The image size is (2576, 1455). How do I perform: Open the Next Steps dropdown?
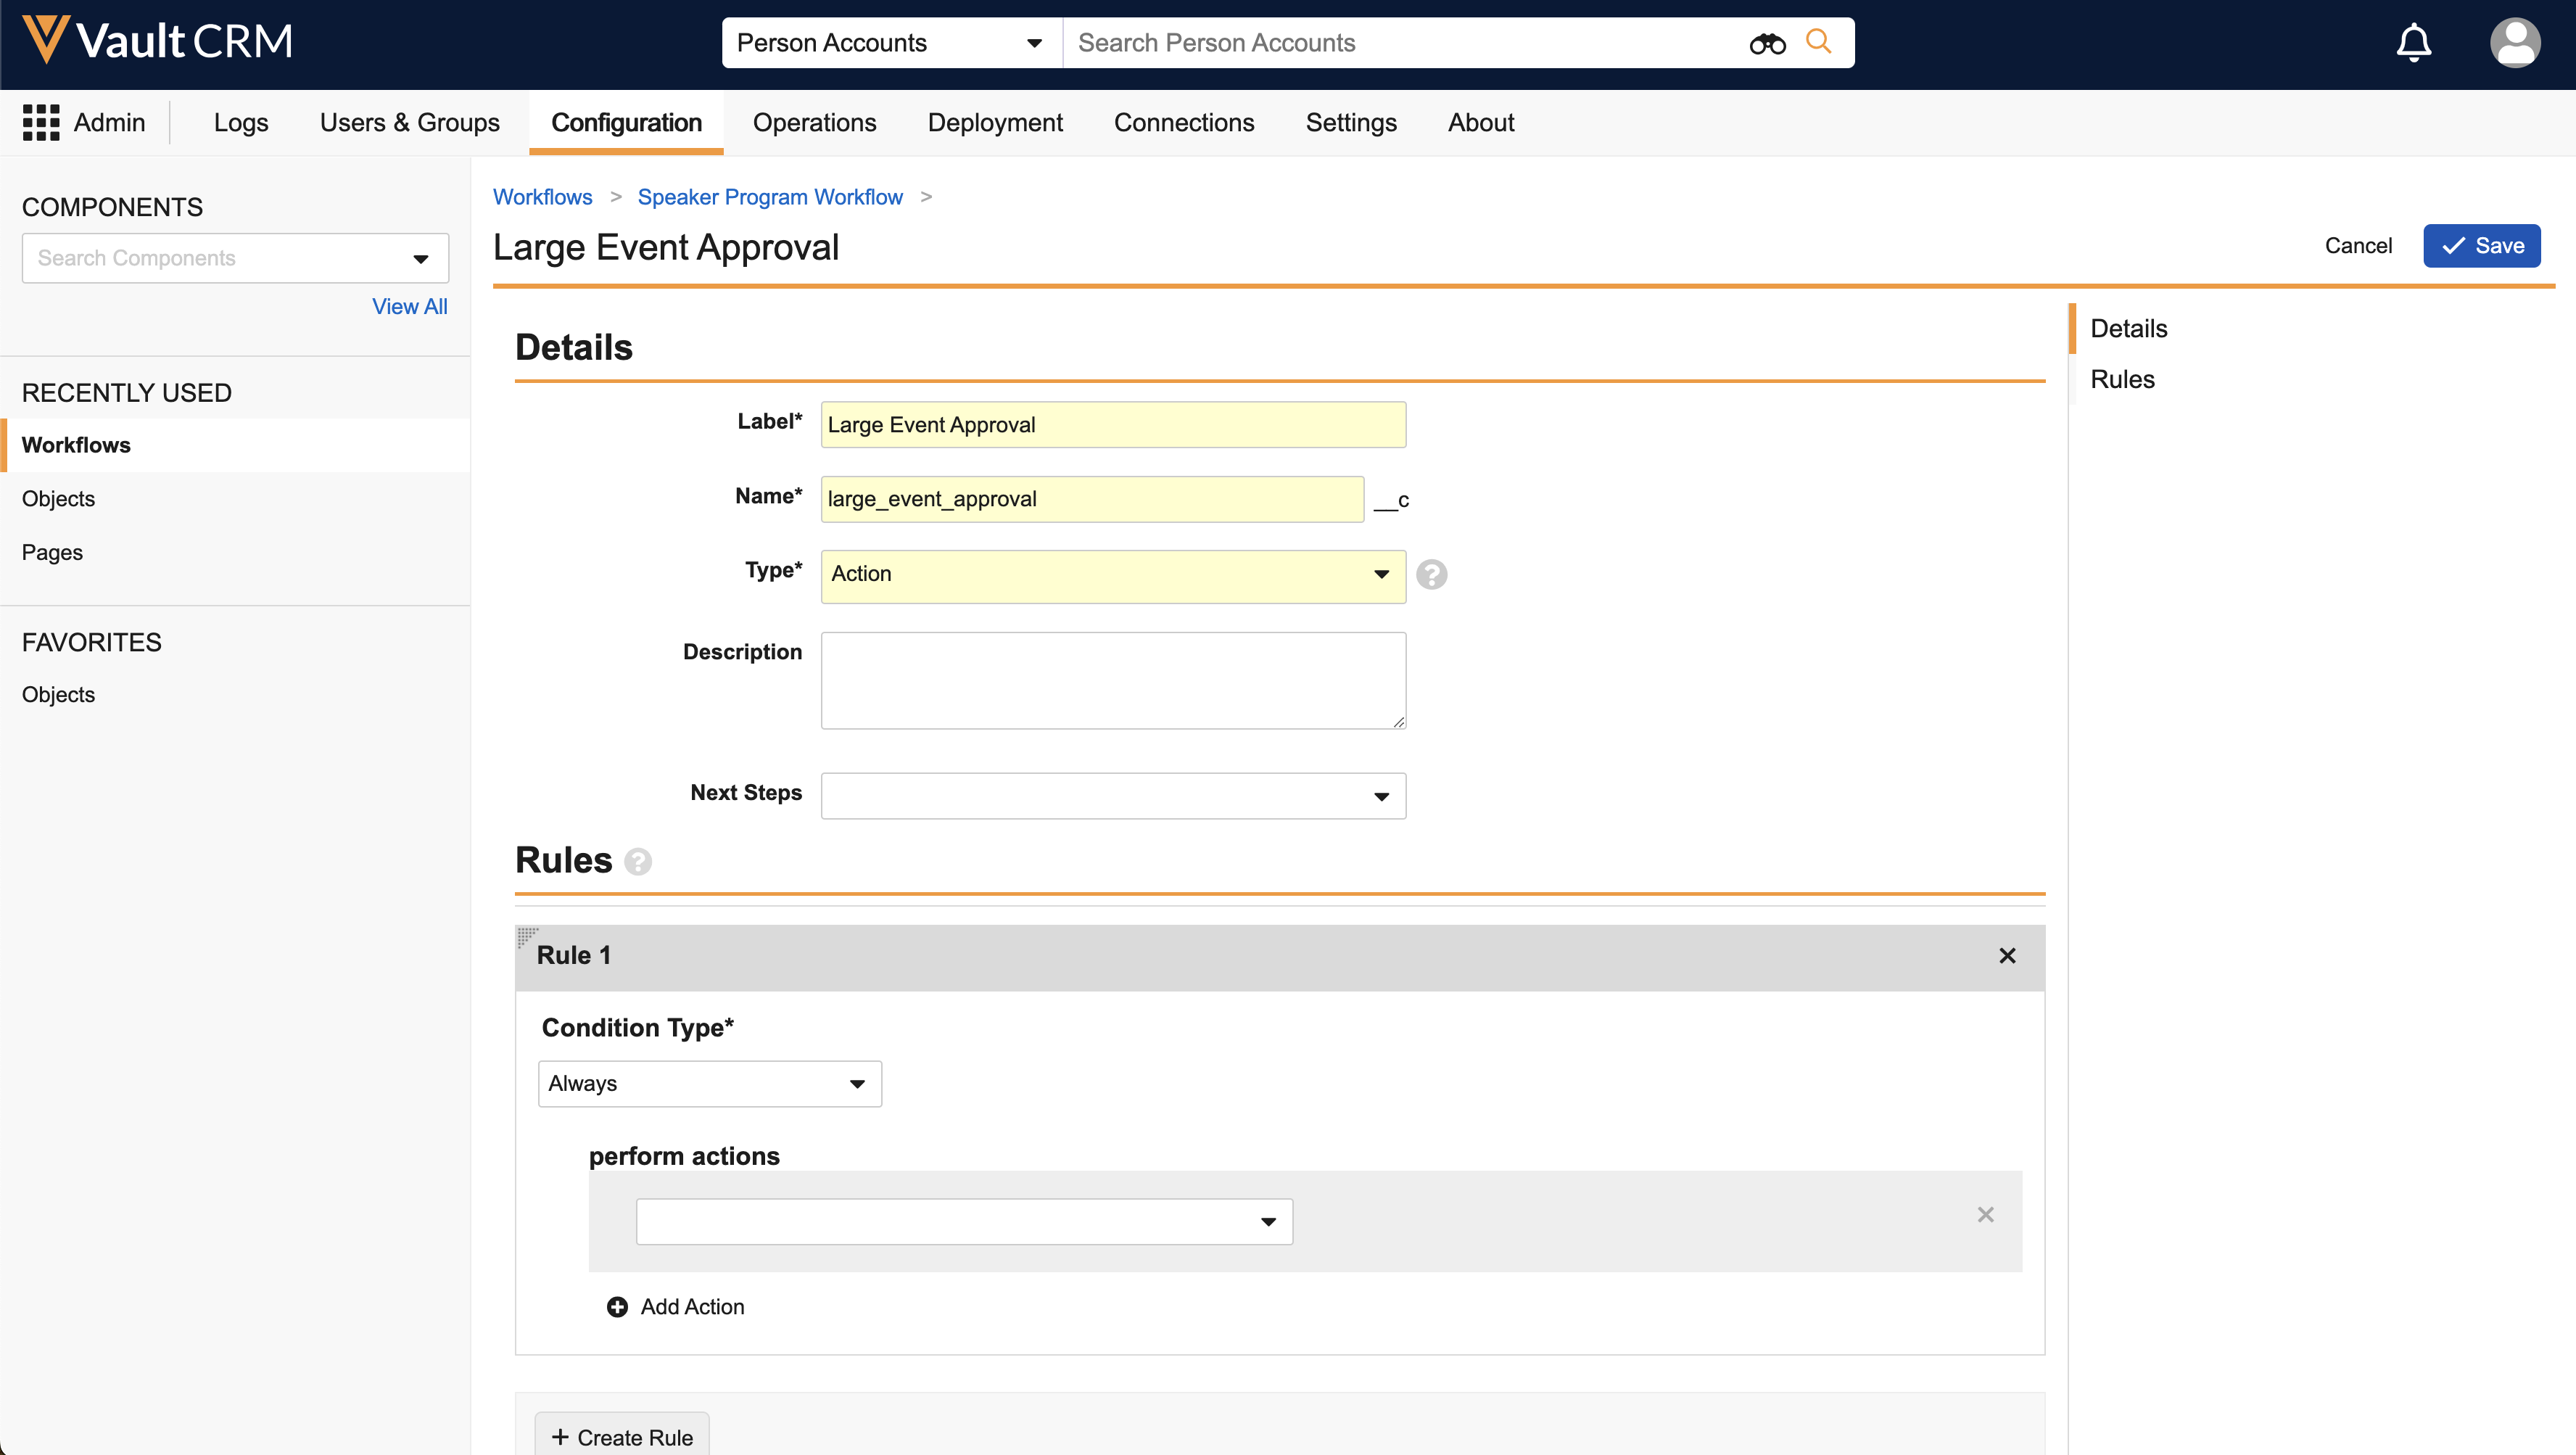[1112, 796]
